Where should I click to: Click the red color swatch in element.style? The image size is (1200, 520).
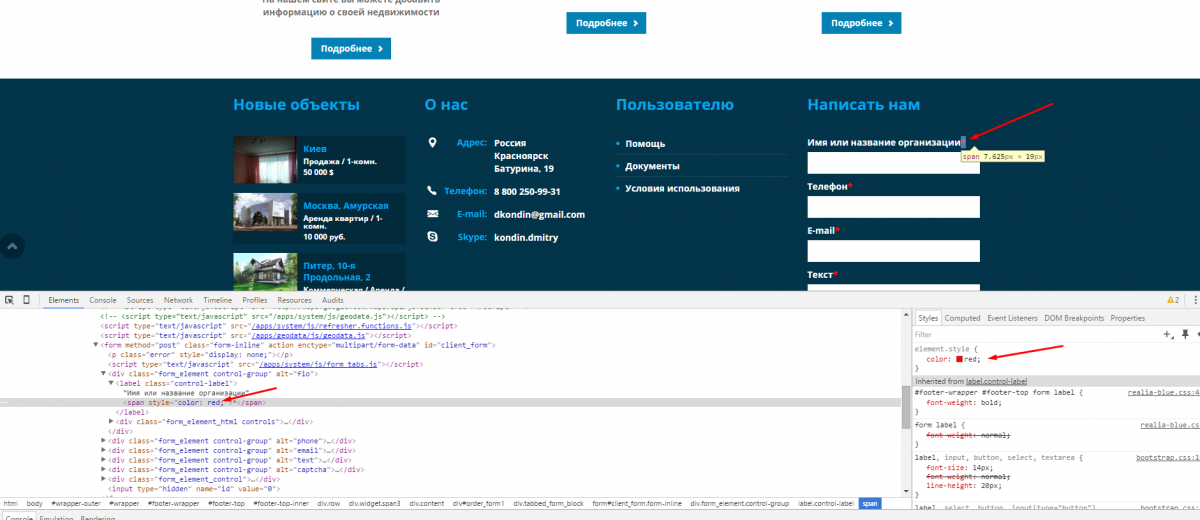point(959,357)
